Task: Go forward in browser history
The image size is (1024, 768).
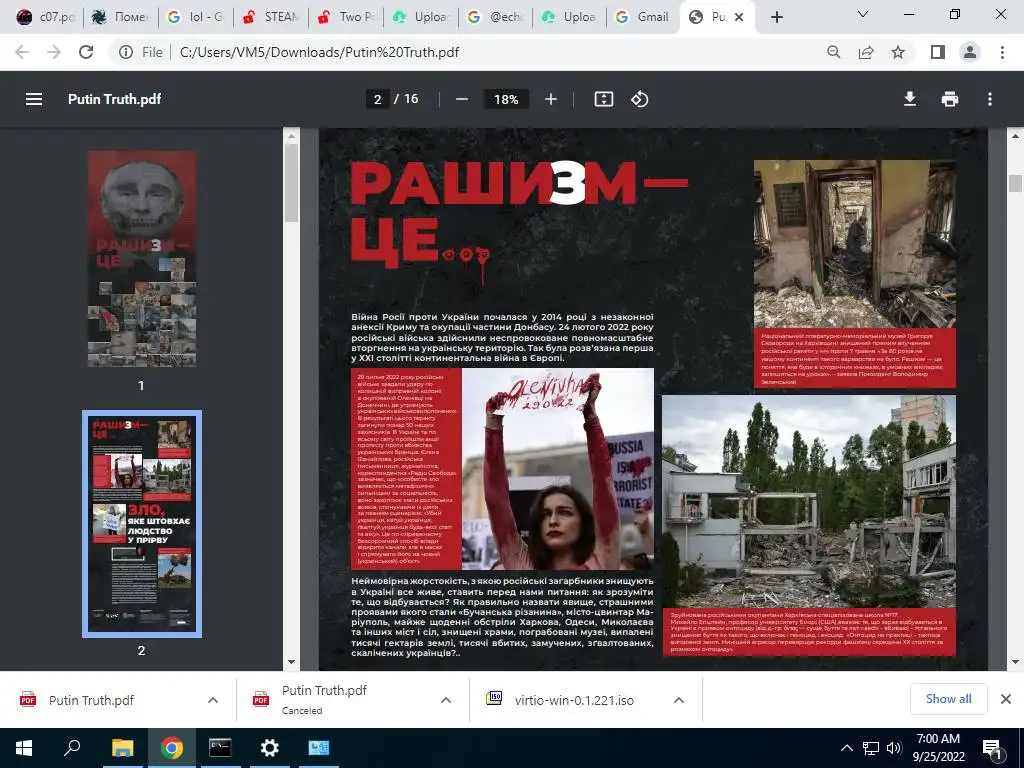Action: [54, 52]
